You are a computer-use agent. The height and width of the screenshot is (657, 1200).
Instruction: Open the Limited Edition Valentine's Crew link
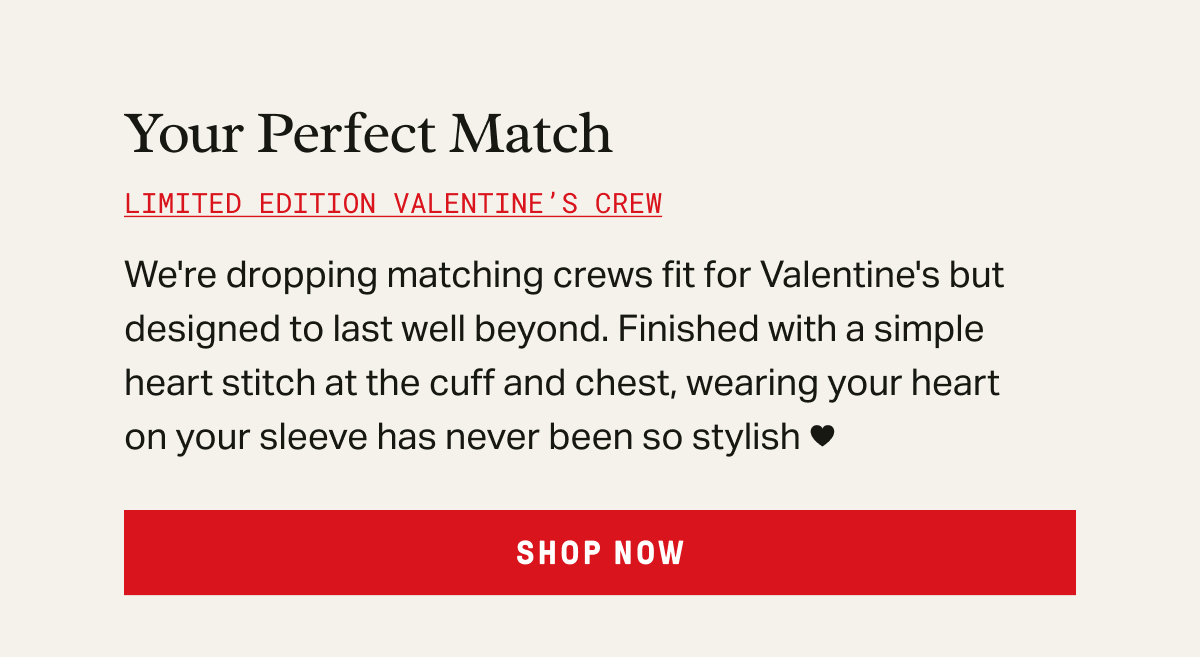click(x=393, y=203)
